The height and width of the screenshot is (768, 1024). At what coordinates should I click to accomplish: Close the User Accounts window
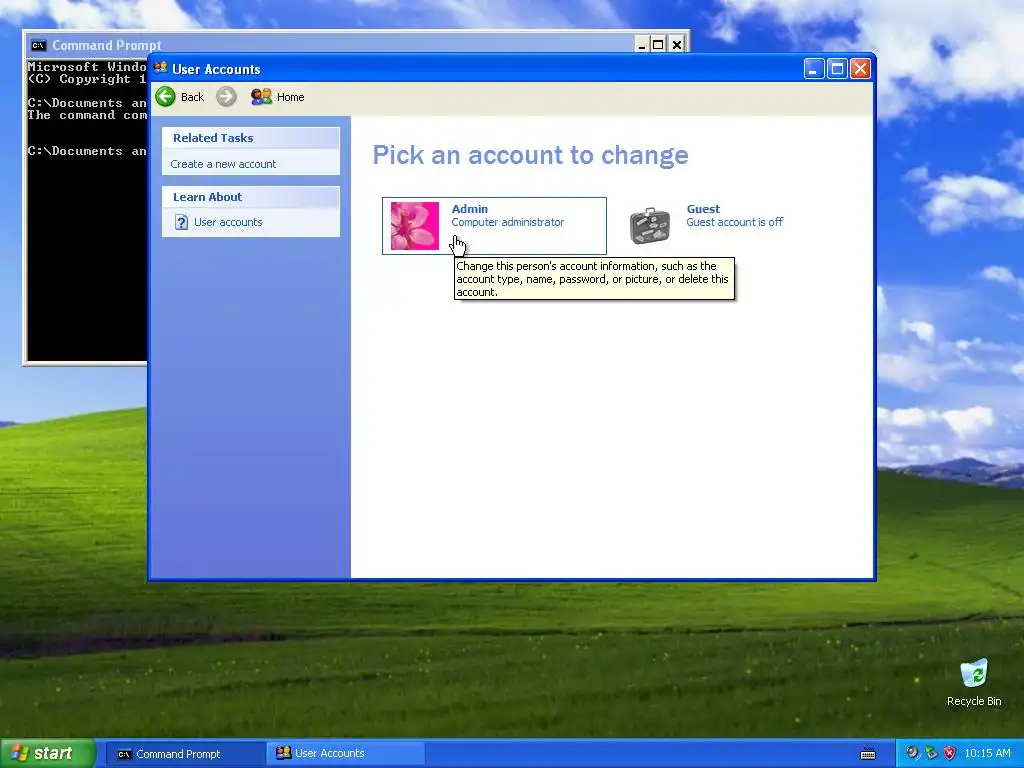[x=861, y=69]
